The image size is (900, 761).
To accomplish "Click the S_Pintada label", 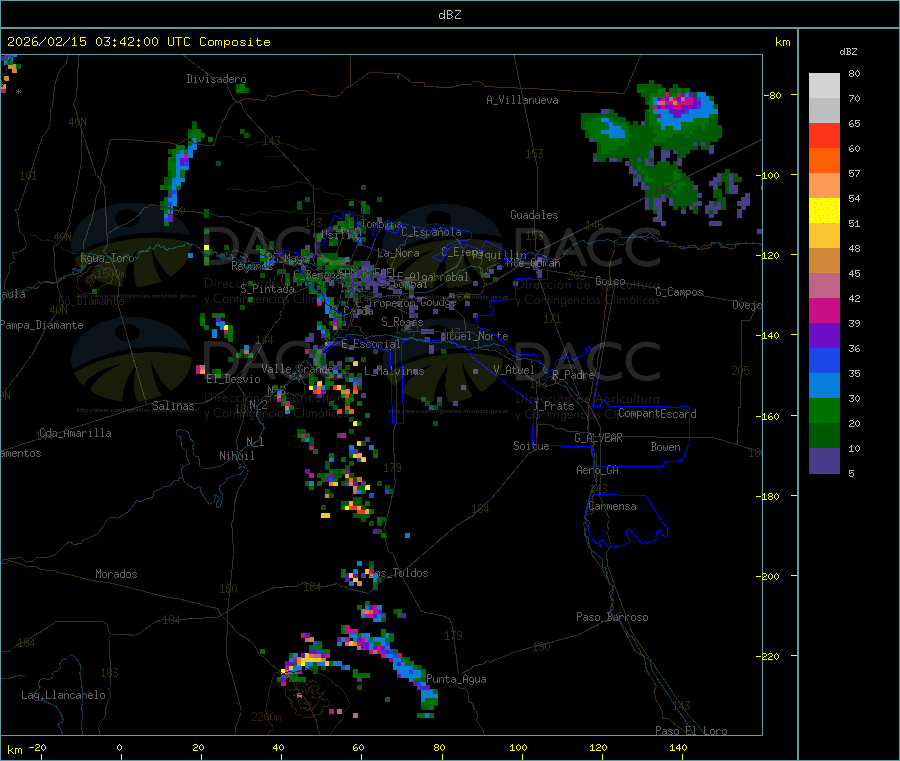I will [x=267, y=289].
